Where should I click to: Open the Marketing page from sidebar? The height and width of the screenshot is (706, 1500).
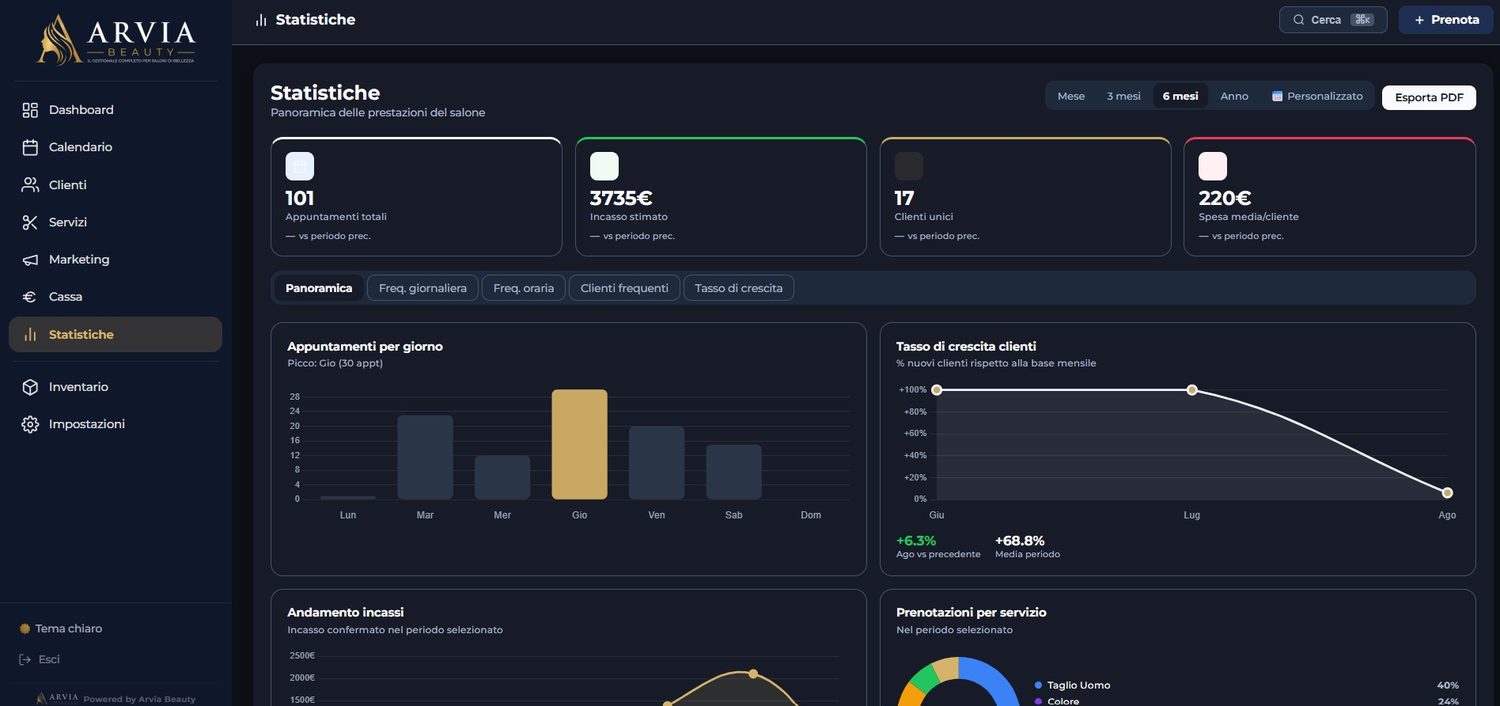tap(115, 260)
